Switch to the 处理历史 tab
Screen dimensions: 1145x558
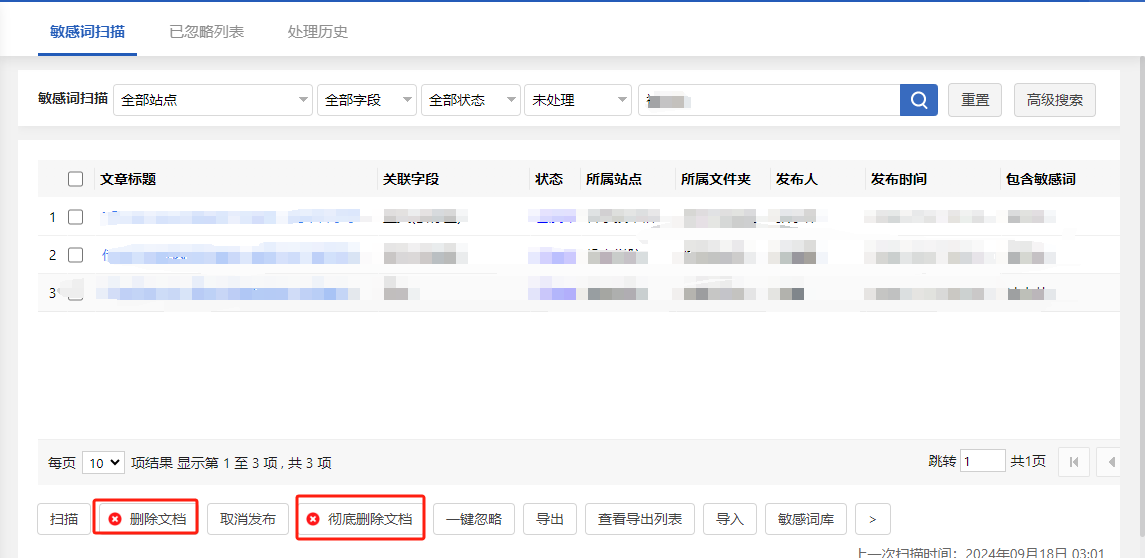[x=317, y=31]
